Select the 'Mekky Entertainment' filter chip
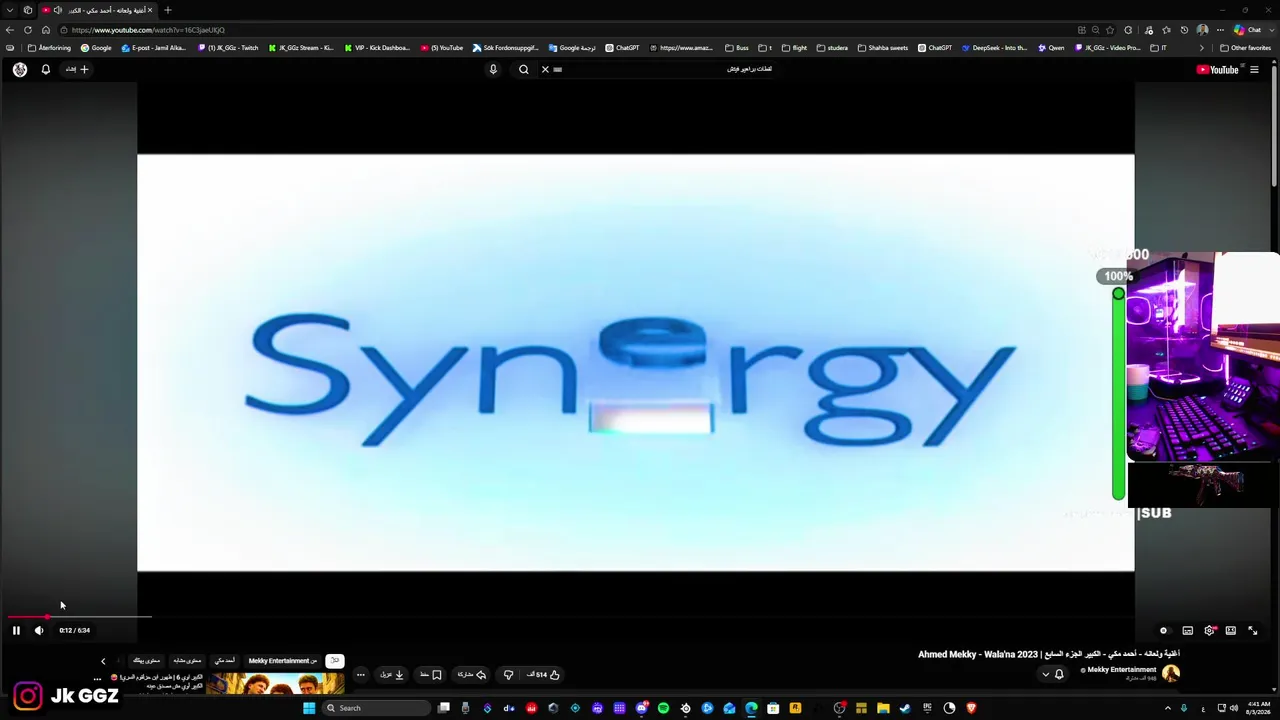 click(x=283, y=661)
